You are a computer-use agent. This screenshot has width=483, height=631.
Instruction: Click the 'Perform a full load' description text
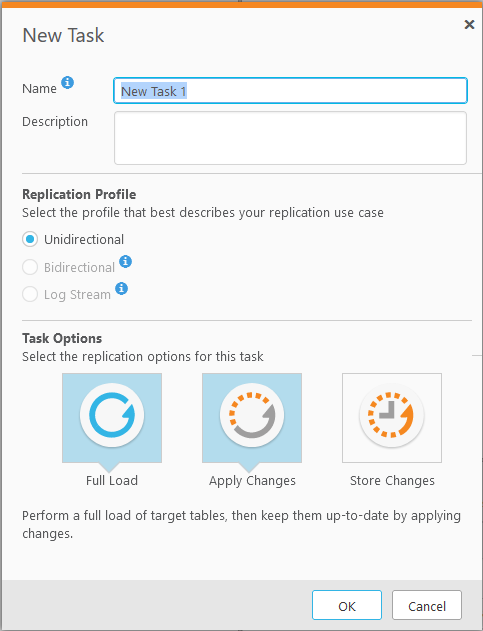click(x=242, y=524)
